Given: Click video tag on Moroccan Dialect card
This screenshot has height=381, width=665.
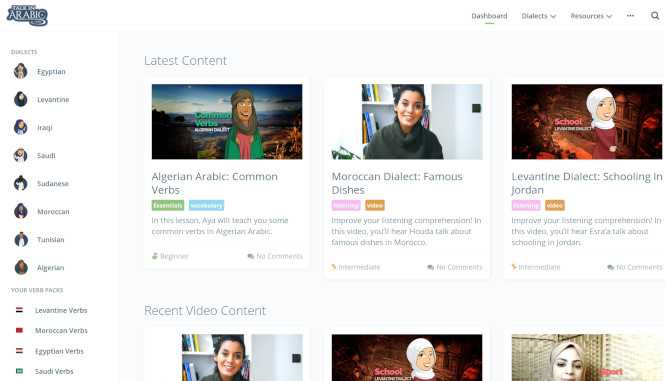Looking at the screenshot, I should pyautogui.click(x=375, y=205).
